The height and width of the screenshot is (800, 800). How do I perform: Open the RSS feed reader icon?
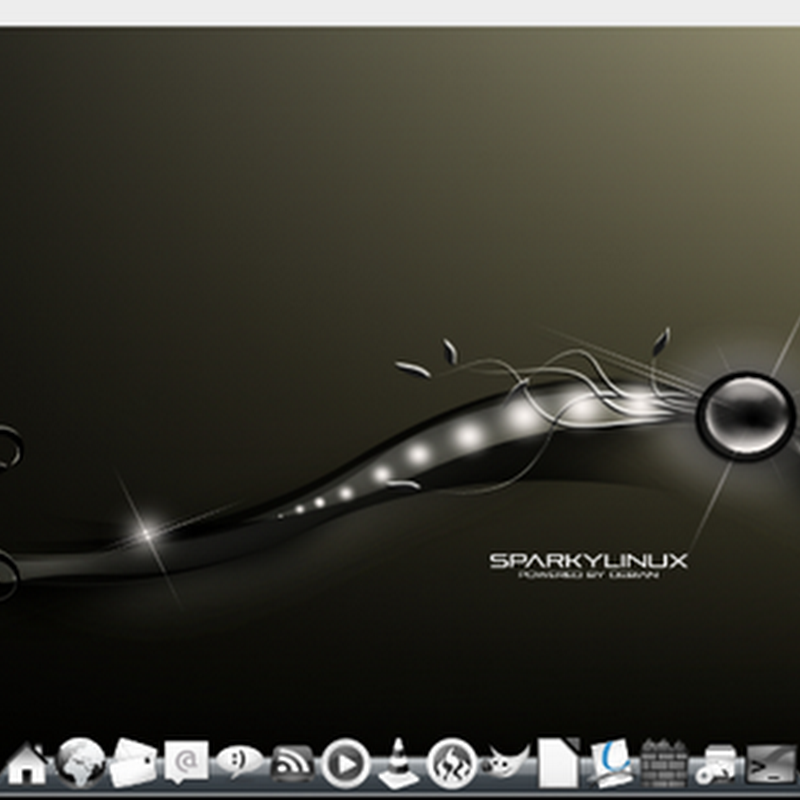tap(292, 764)
